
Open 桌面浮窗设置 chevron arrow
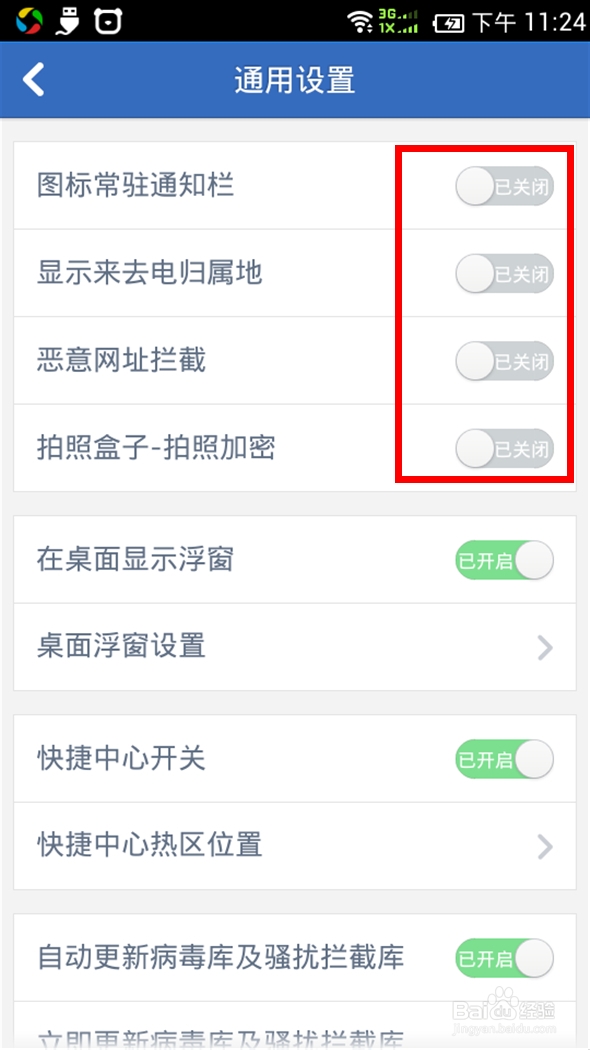546,648
